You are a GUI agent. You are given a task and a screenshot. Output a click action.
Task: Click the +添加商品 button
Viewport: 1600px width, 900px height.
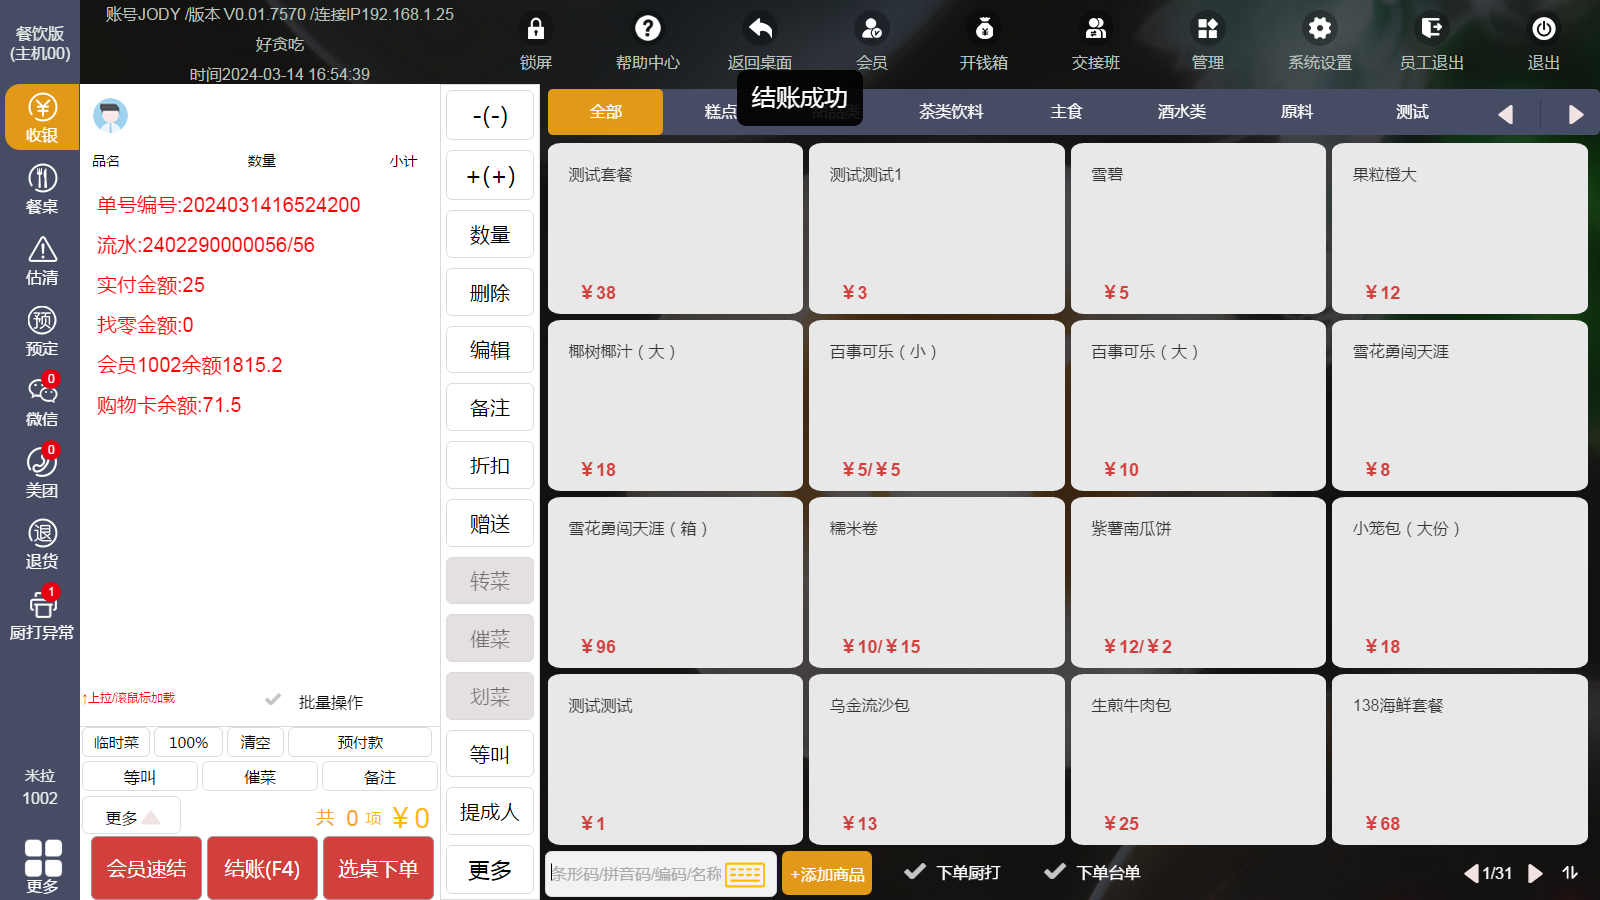(827, 874)
